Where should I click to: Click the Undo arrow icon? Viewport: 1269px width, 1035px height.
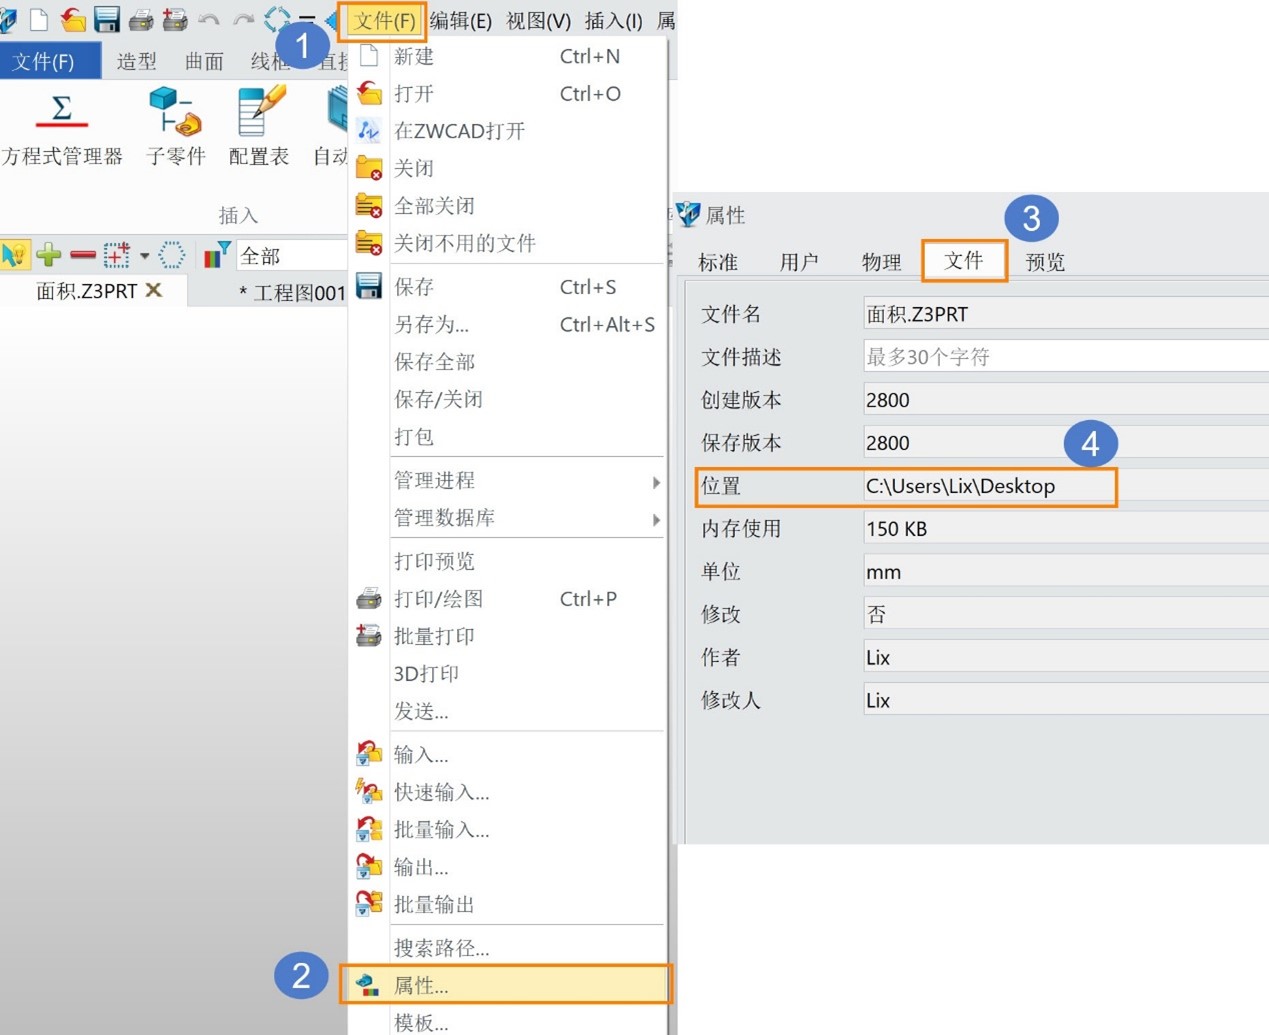coord(208,19)
